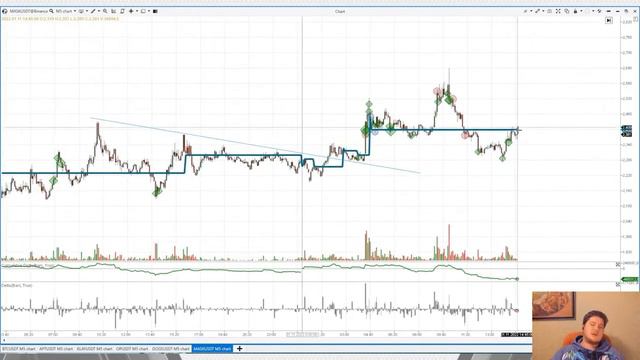
Task: Click the zoom magnifier tool
Action: (105, 11)
